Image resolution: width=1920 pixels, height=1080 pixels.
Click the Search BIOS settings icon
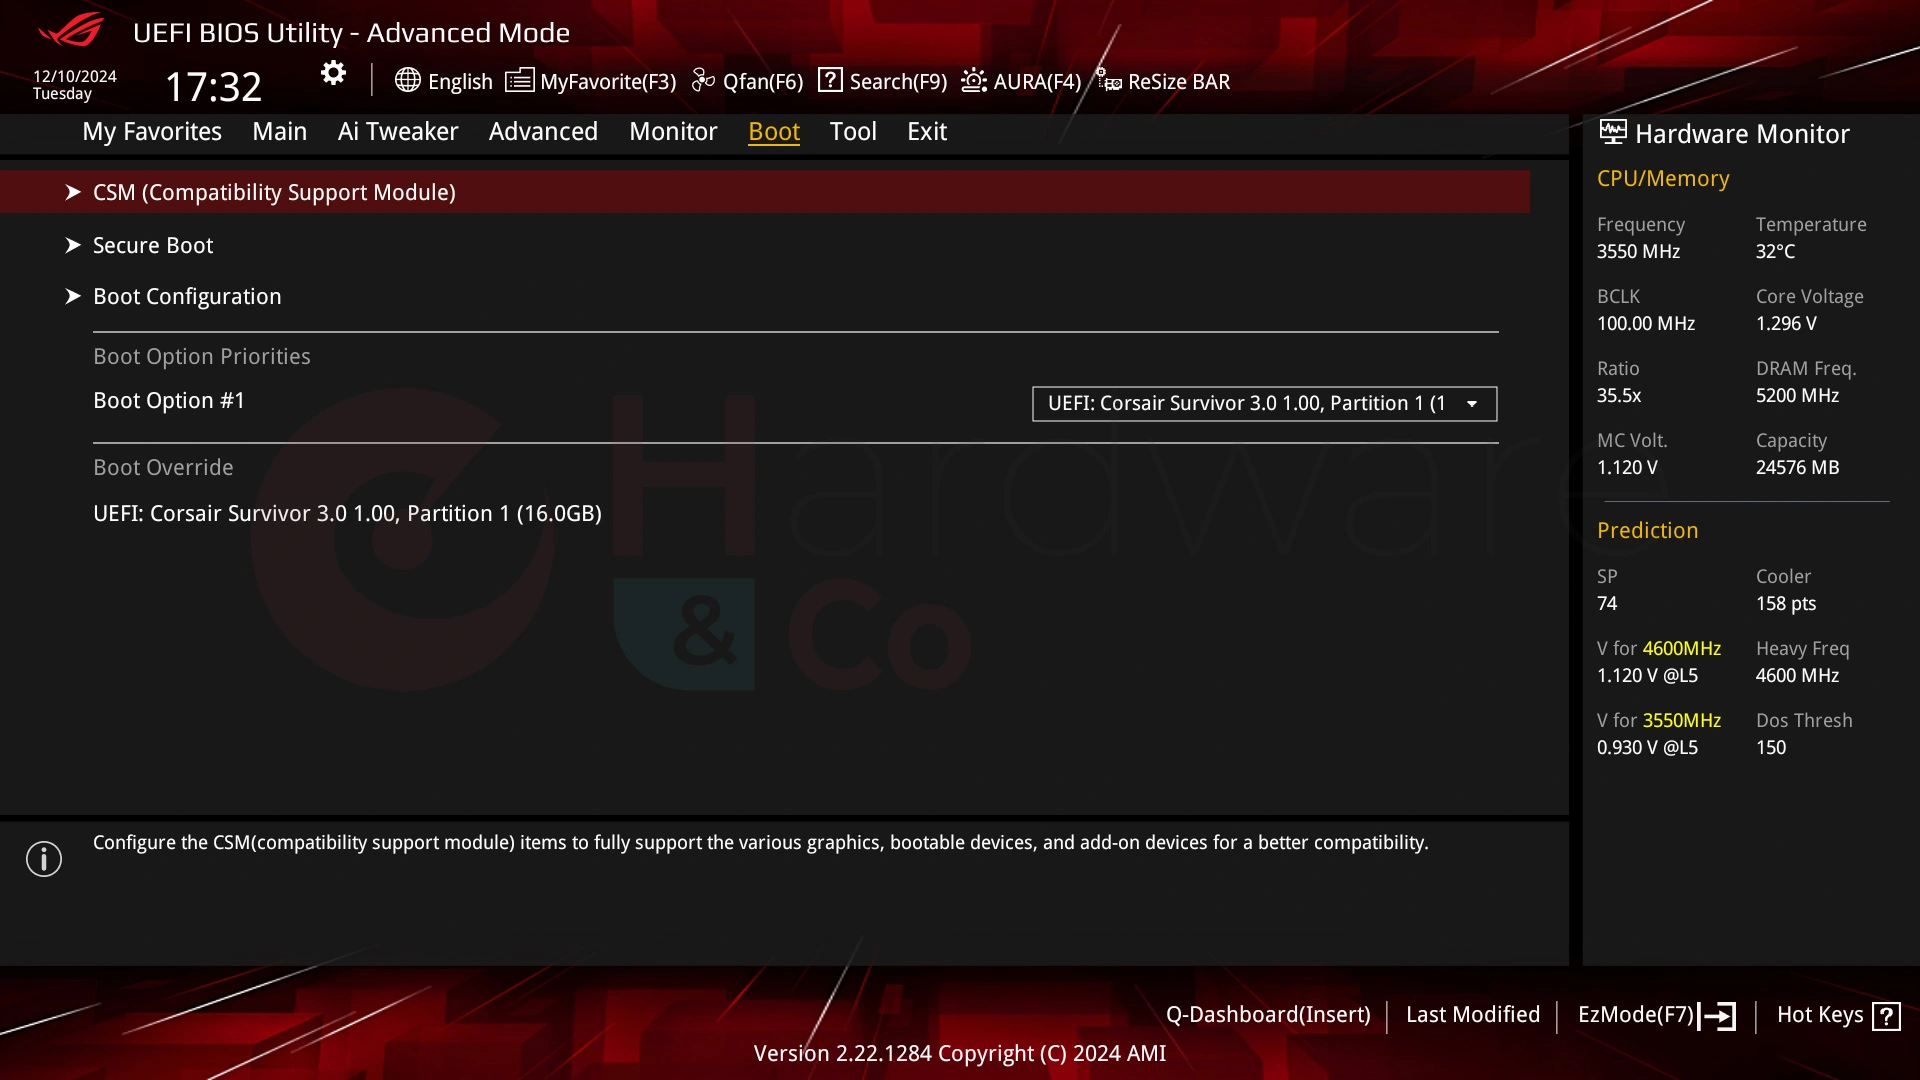click(x=828, y=80)
